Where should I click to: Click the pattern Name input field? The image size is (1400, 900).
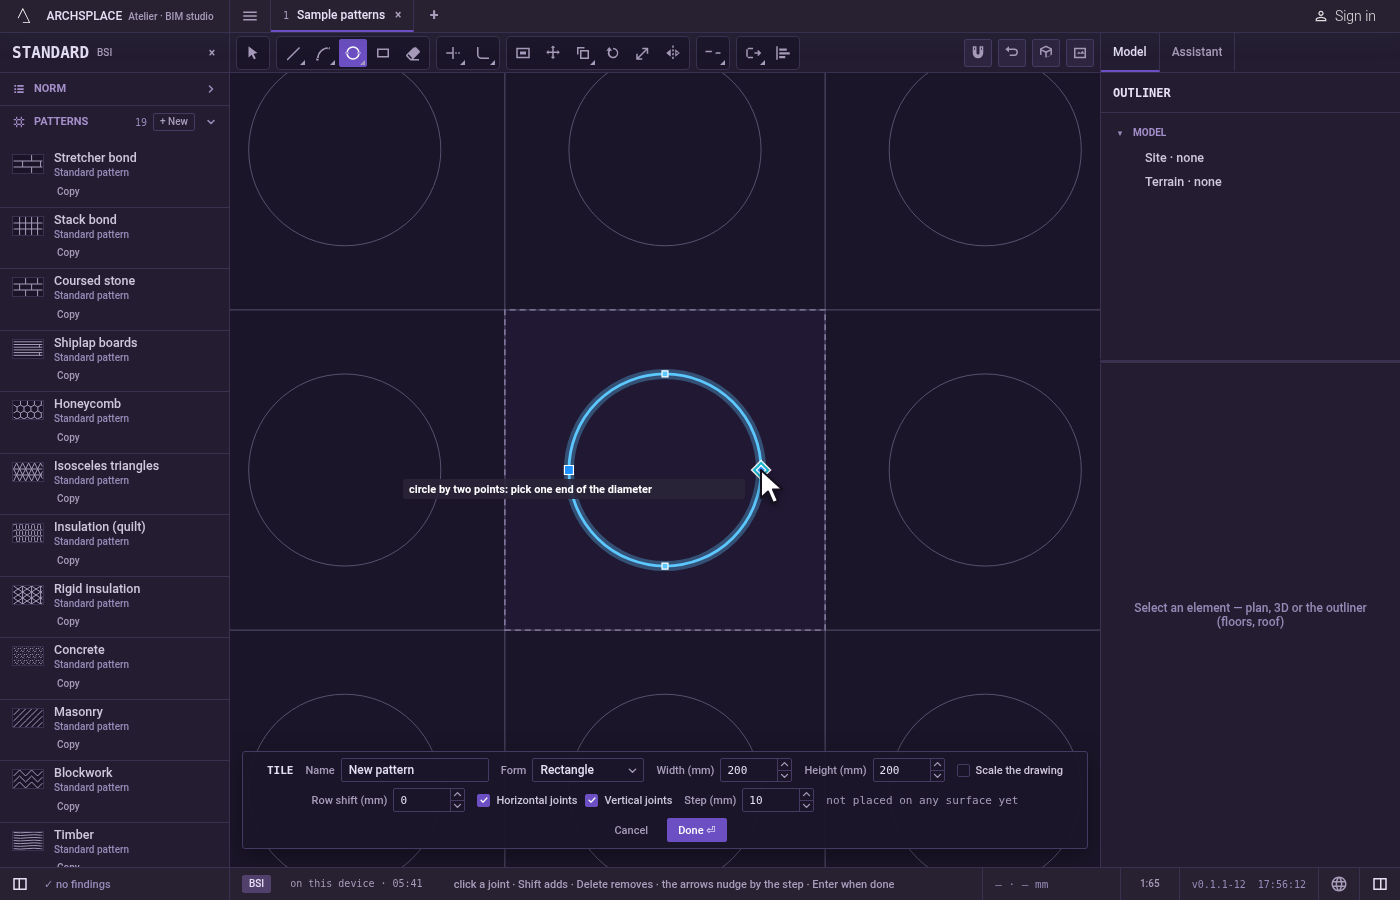(x=414, y=770)
